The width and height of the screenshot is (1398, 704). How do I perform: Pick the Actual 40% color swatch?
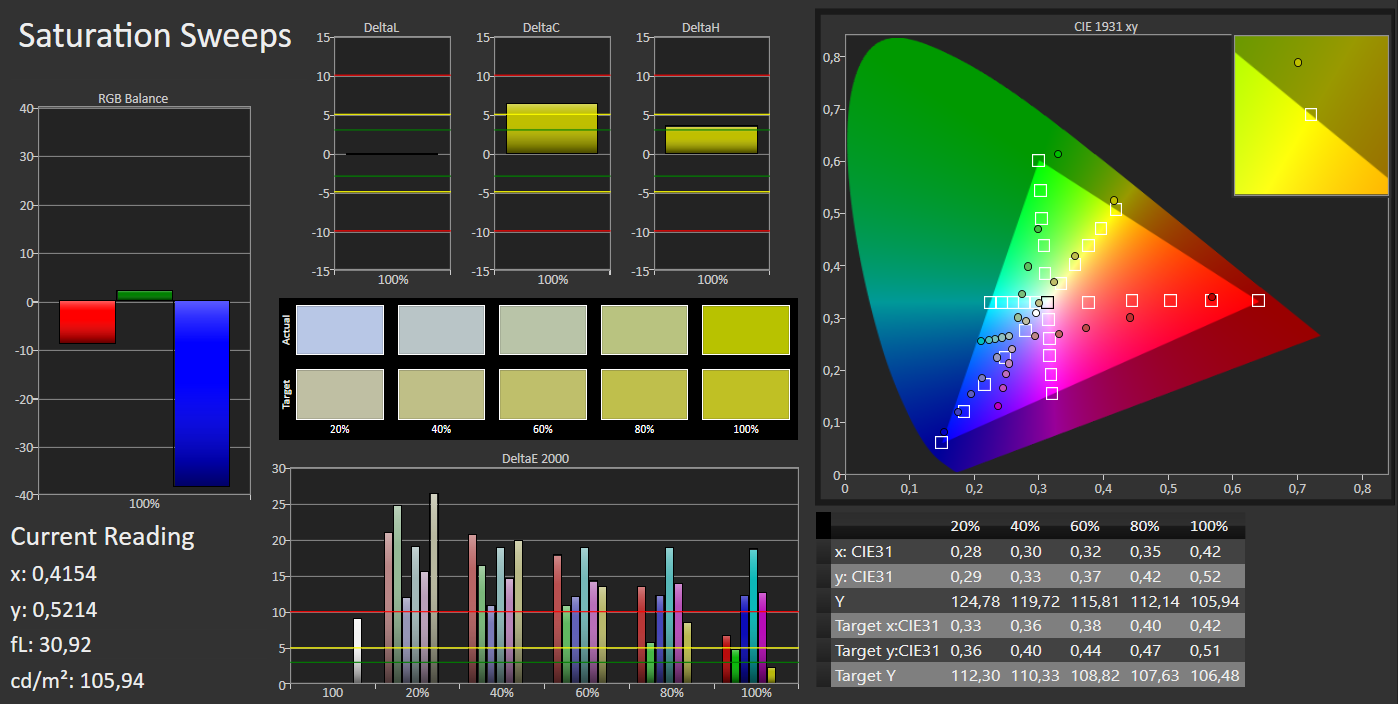[441, 330]
